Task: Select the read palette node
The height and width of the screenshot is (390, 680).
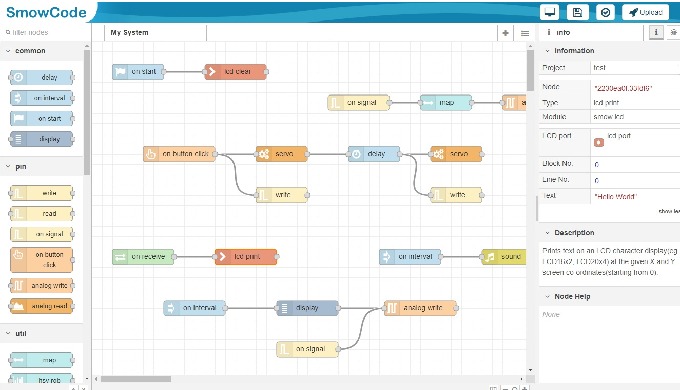Action: tap(42, 213)
